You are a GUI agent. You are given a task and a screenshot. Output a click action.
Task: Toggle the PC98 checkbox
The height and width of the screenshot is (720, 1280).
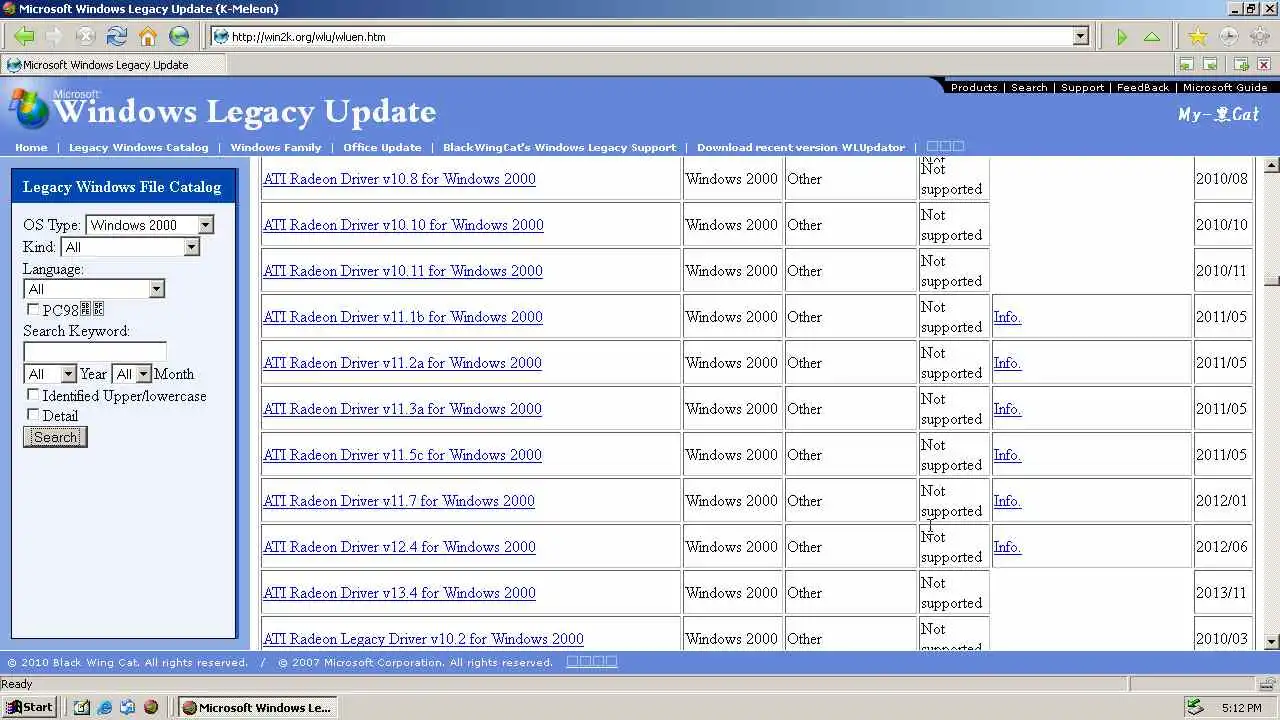(x=33, y=310)
